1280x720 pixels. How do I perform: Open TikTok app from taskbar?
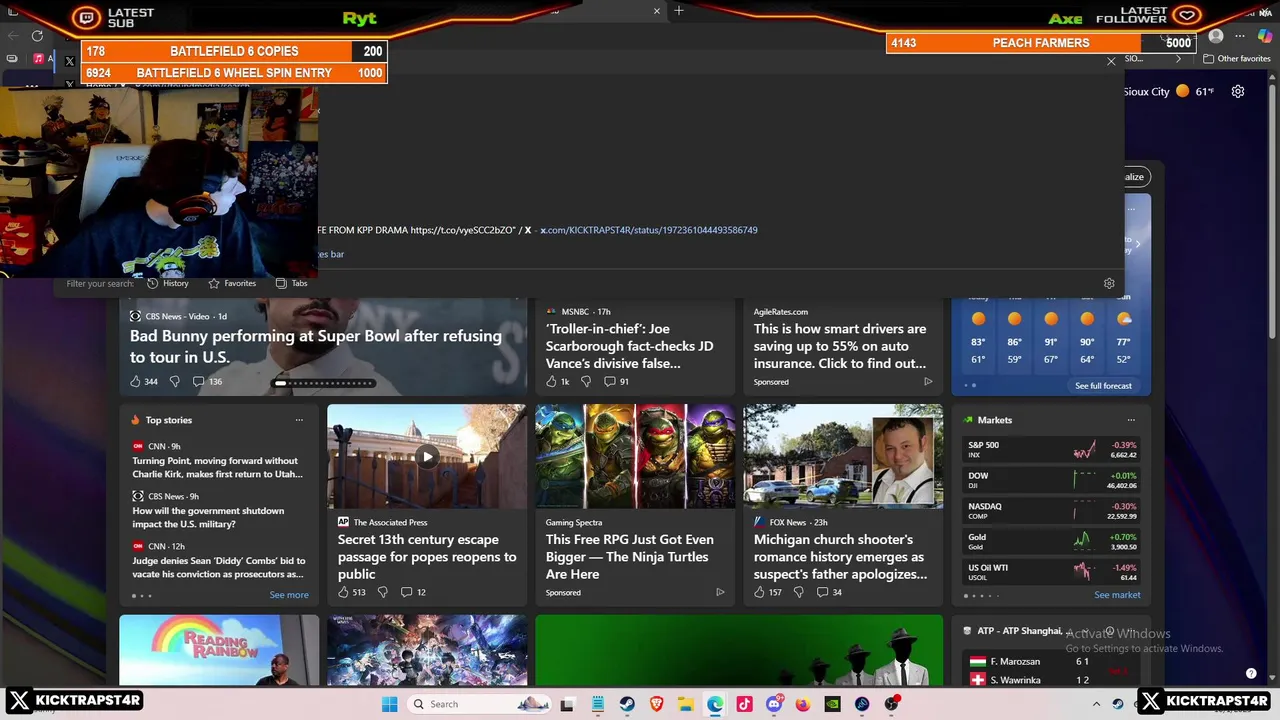tap(744, 704)
